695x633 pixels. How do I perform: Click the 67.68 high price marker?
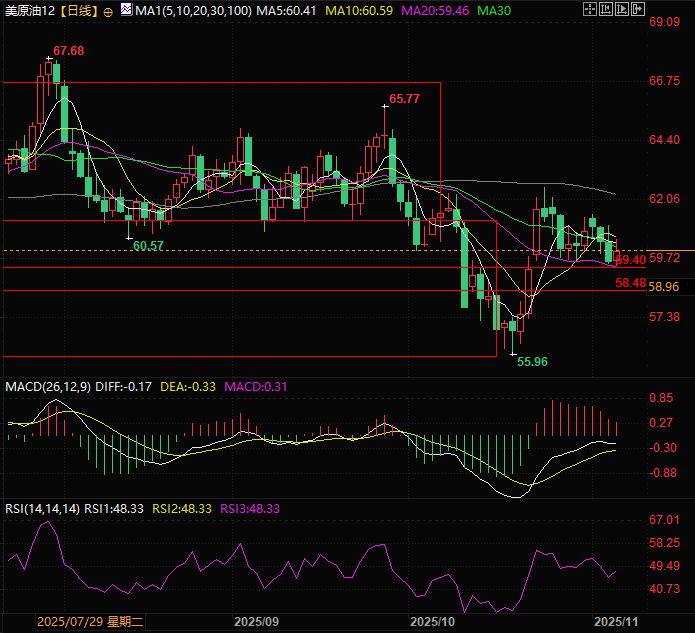pyautogui.click(x=68, y=51)
